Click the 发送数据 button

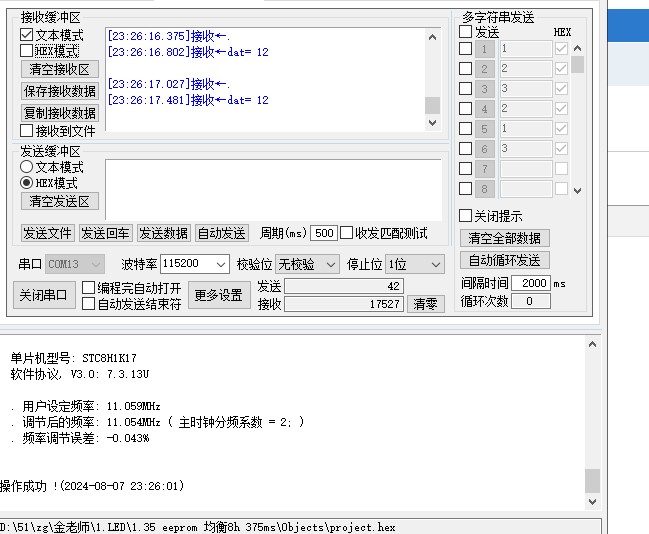coord(163,233)
